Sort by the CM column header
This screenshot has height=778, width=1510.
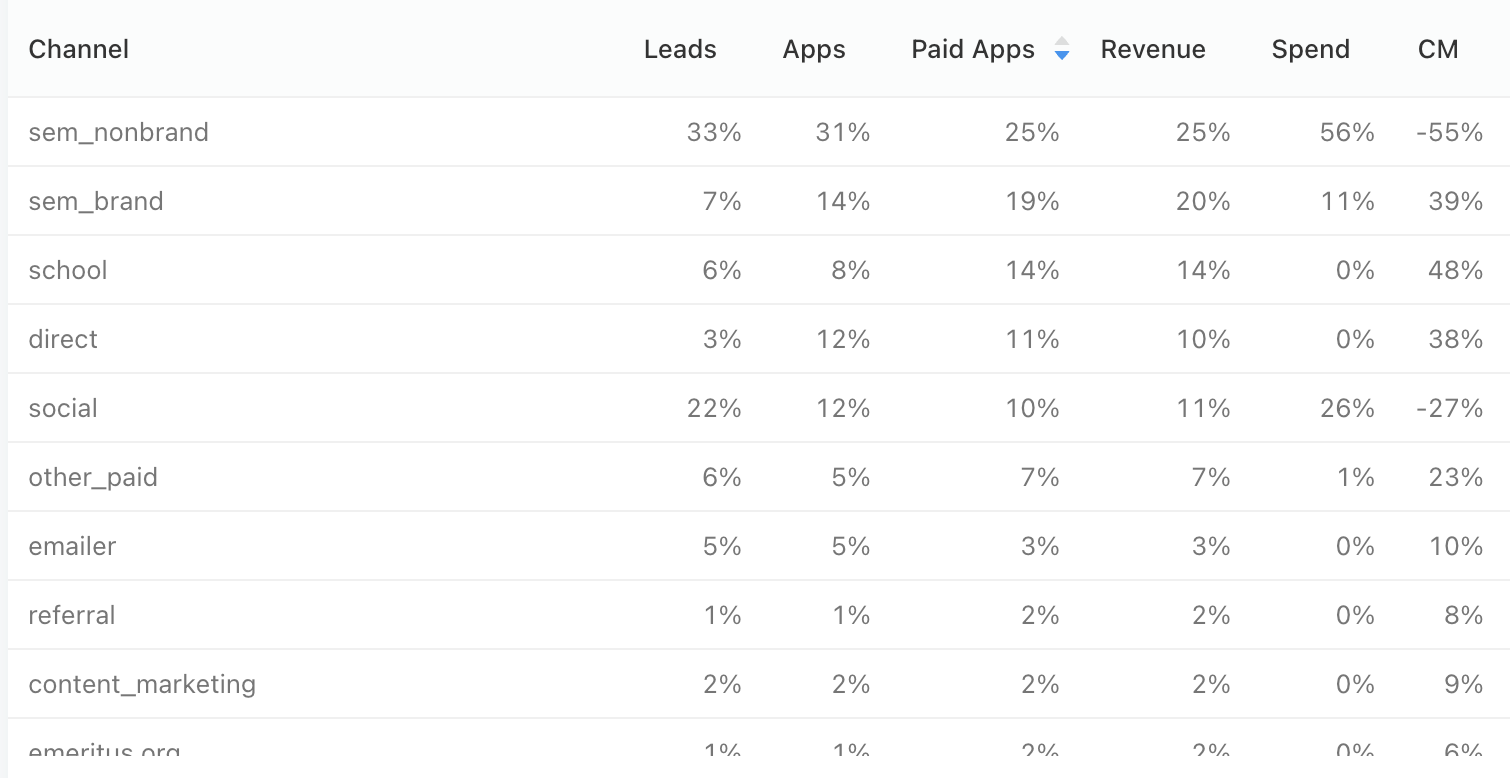point(1438,49)
